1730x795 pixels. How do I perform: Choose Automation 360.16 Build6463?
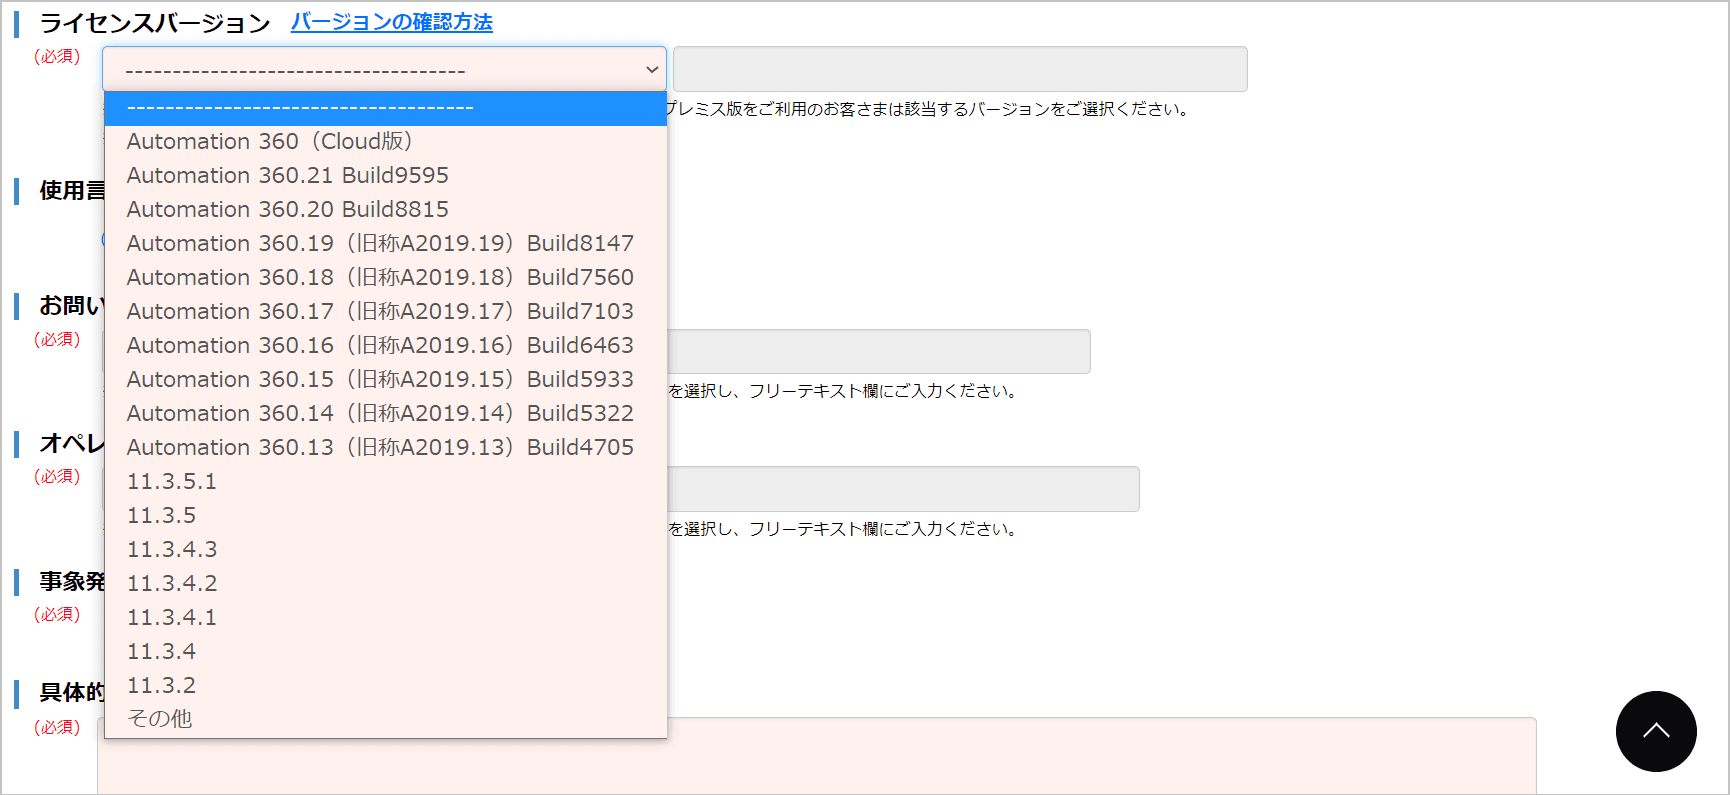point(386,346)
